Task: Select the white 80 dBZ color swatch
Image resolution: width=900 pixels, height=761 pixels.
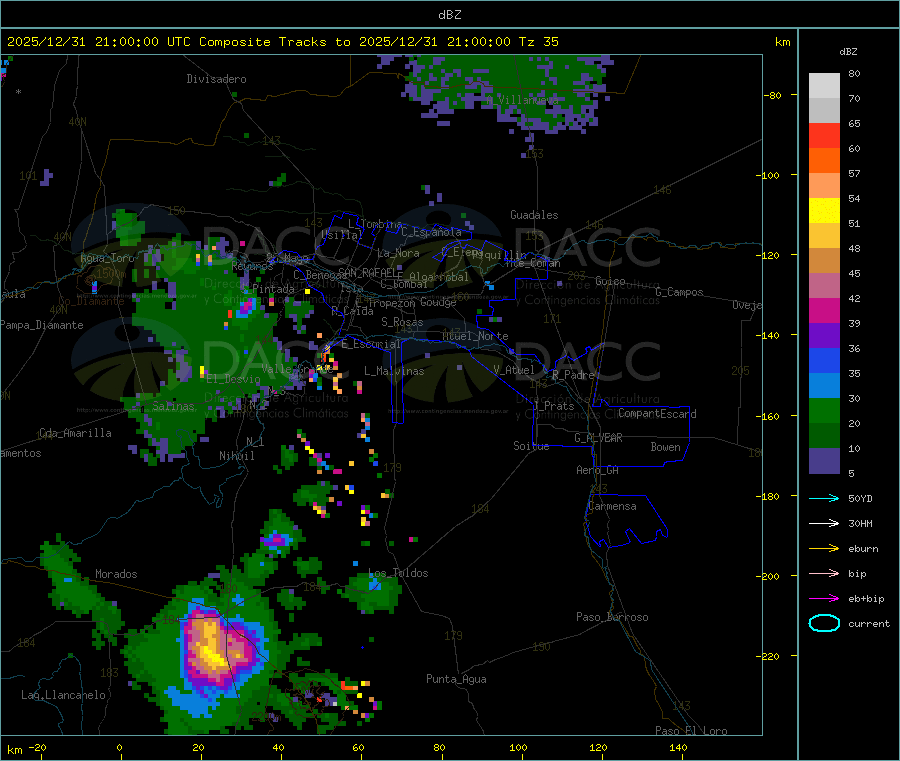Action: [824, 86]
